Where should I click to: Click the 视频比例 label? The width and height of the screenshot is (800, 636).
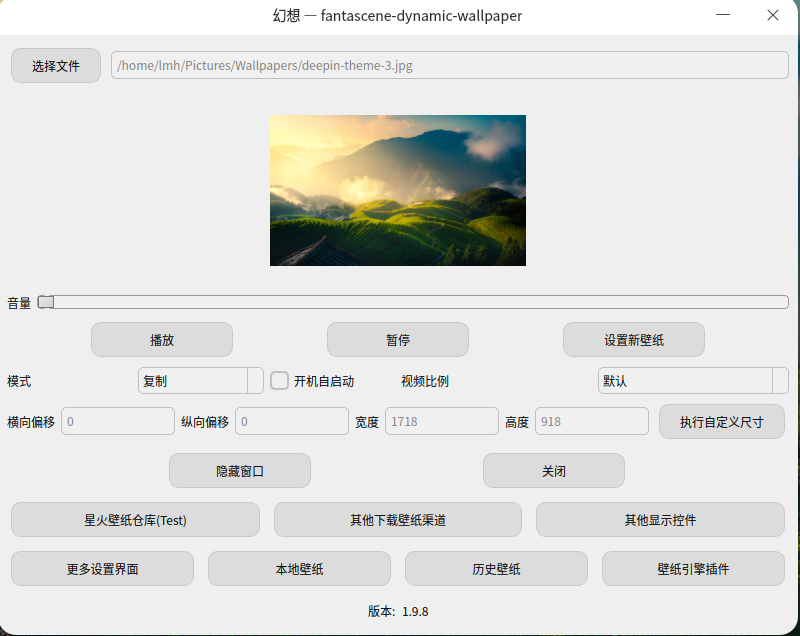(424, 381)
